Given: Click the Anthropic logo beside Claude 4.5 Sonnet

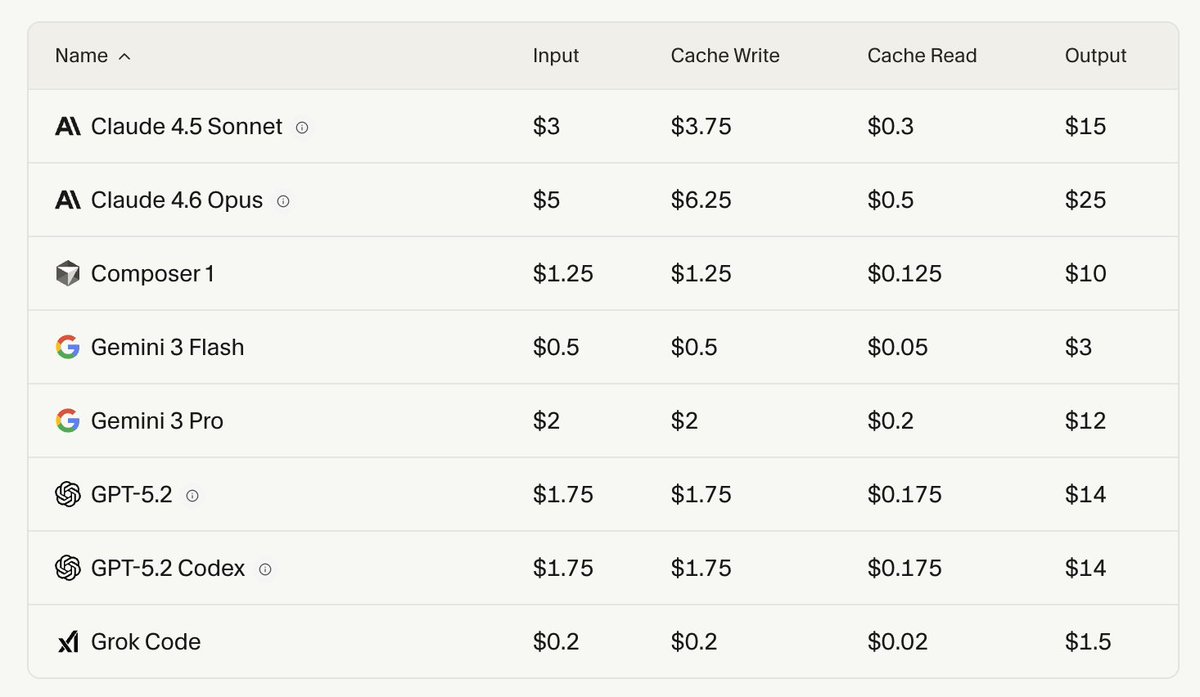Looking at the screenshot, I should coord(68,127).
